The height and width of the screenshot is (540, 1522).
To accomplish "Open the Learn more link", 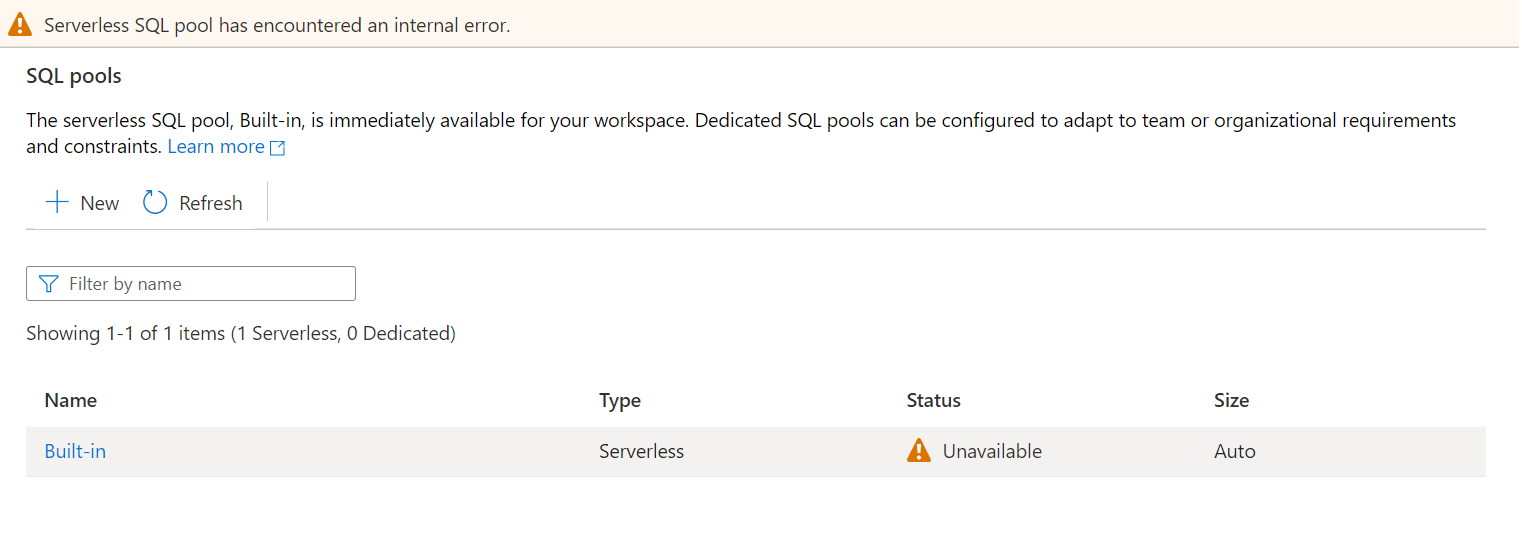I will [216, 147].
